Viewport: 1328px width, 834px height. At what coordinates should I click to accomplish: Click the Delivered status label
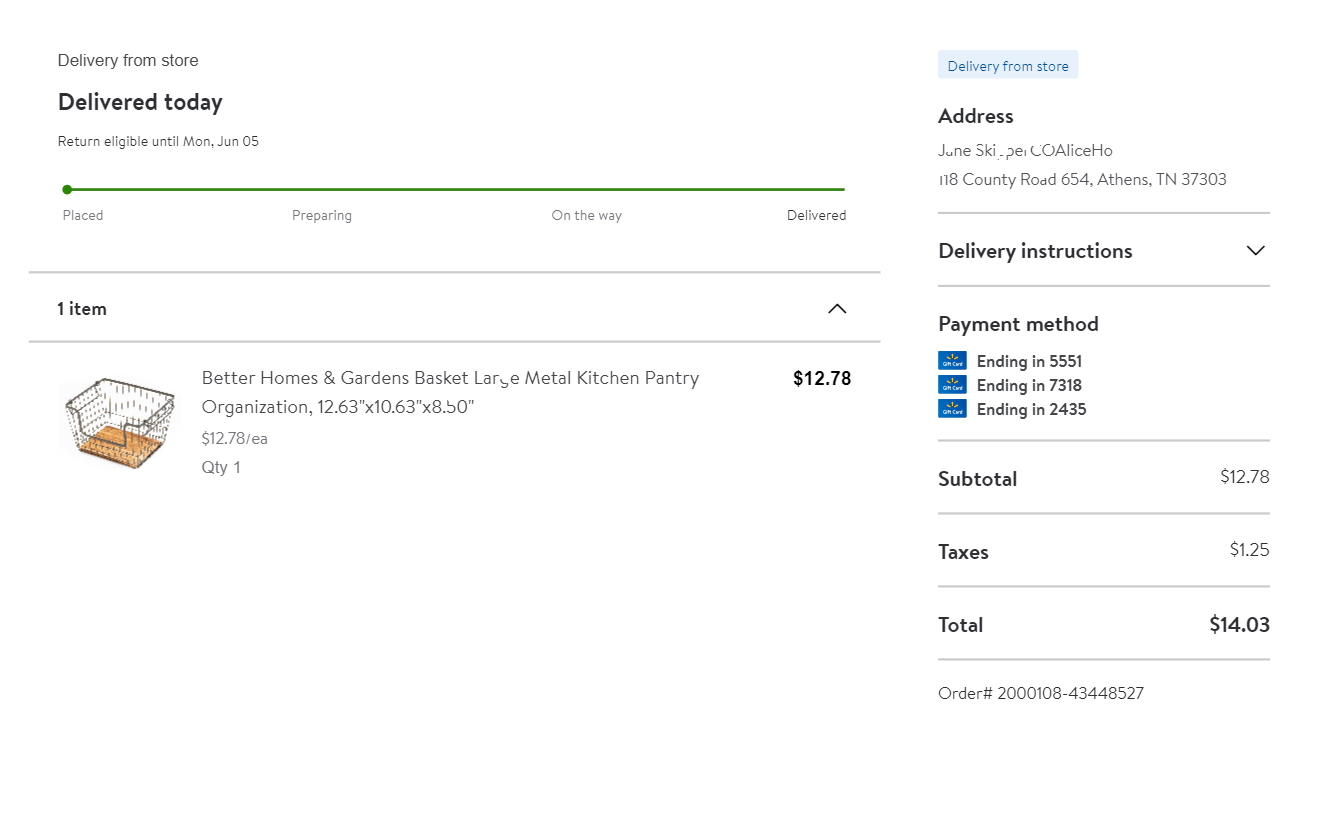pyautogui.click(x=816, y=215)
